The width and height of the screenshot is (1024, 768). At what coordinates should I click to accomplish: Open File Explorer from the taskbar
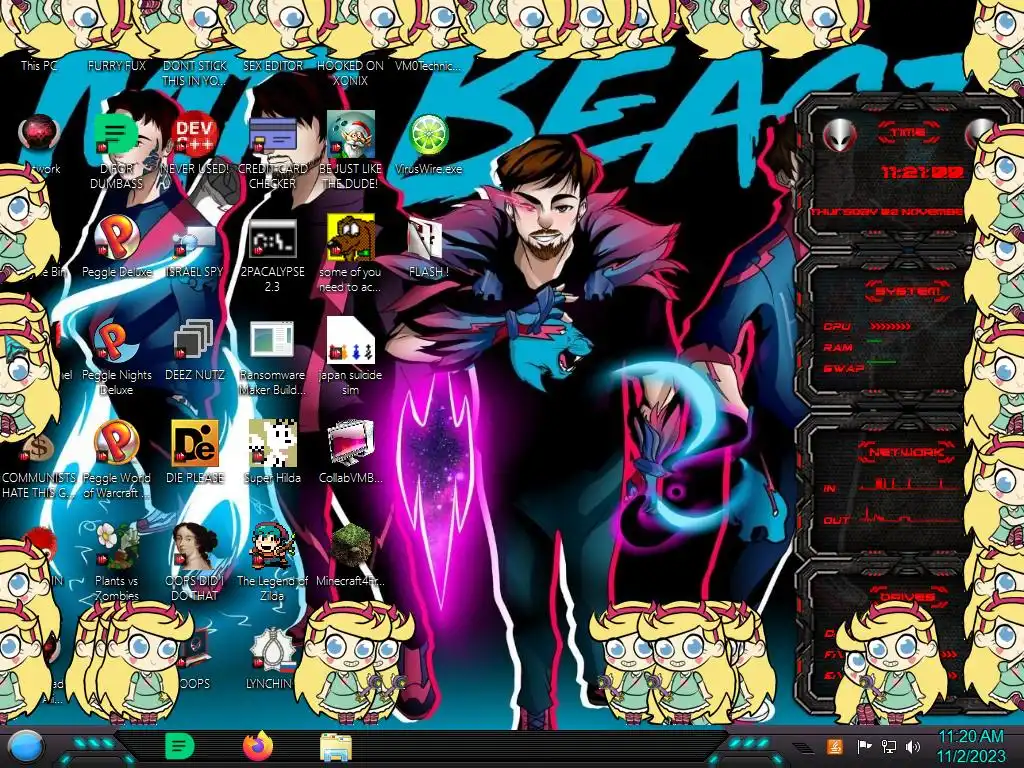[336, 747]
